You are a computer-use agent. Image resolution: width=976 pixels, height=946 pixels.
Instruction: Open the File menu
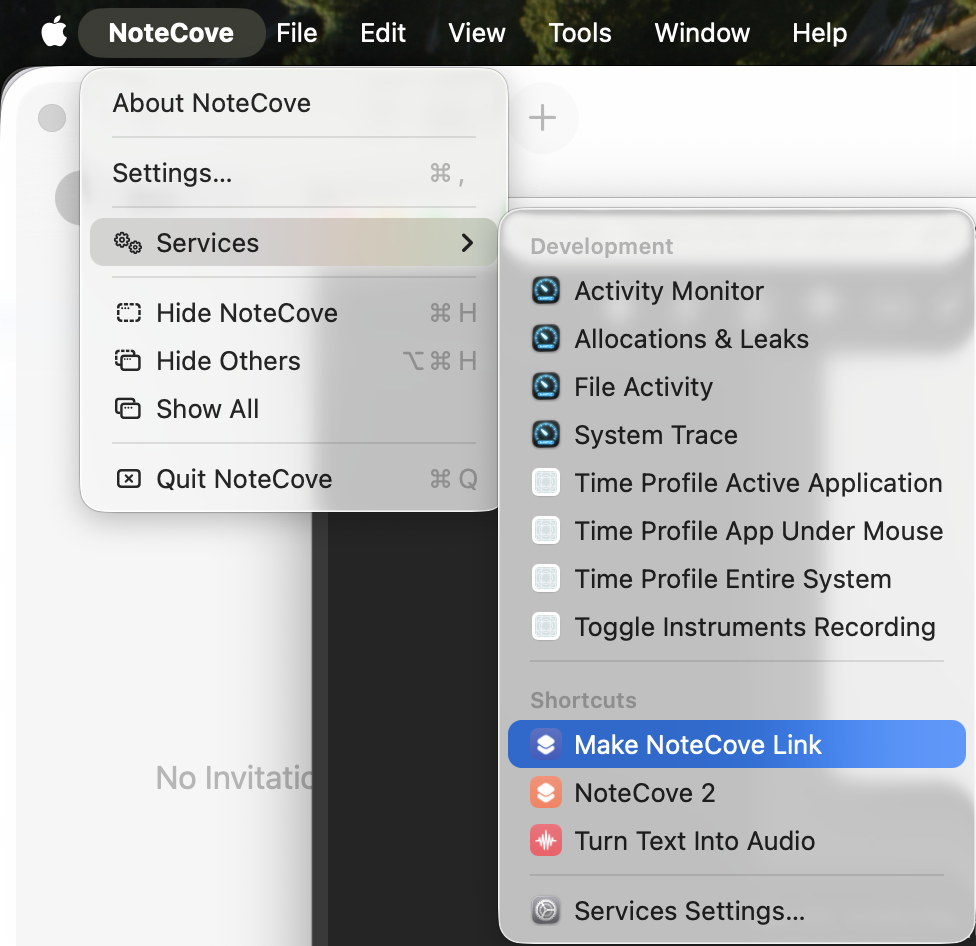click(x=297, y=32)
